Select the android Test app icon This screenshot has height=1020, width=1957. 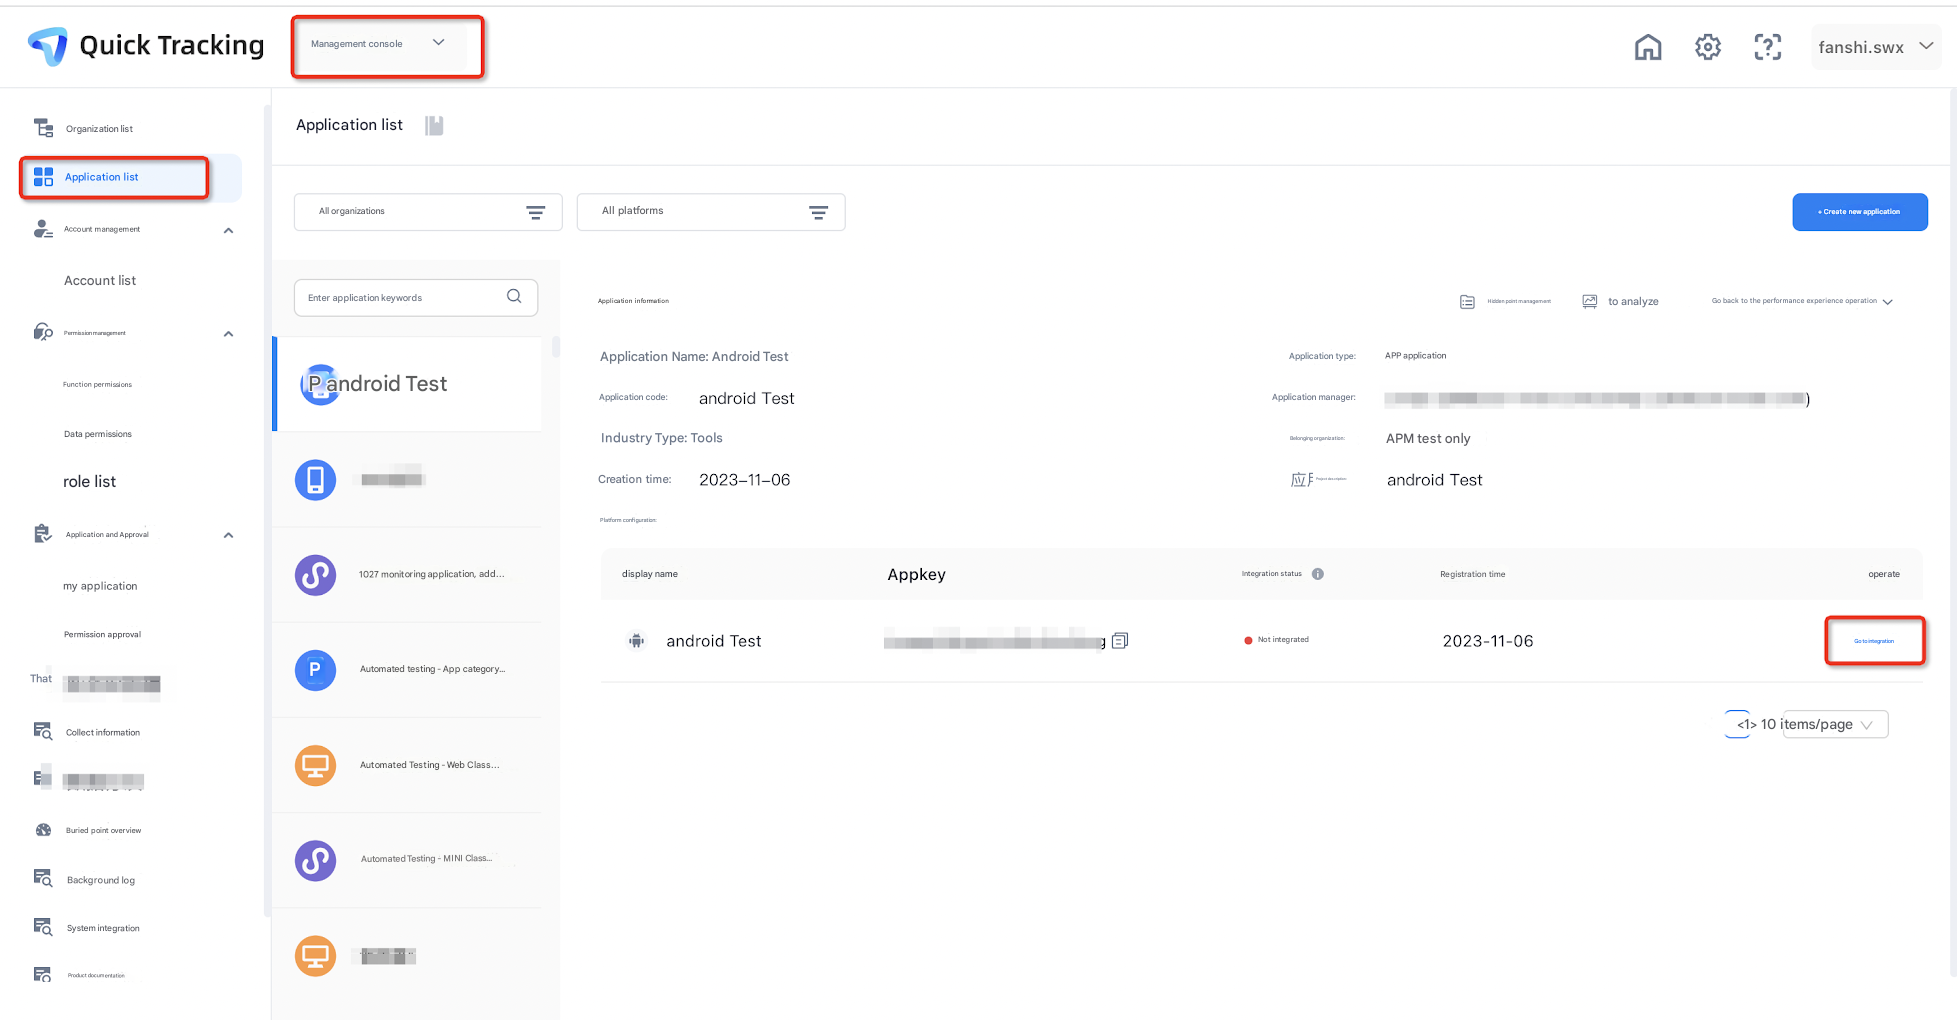pyautogui.click(x=319, y=384)
